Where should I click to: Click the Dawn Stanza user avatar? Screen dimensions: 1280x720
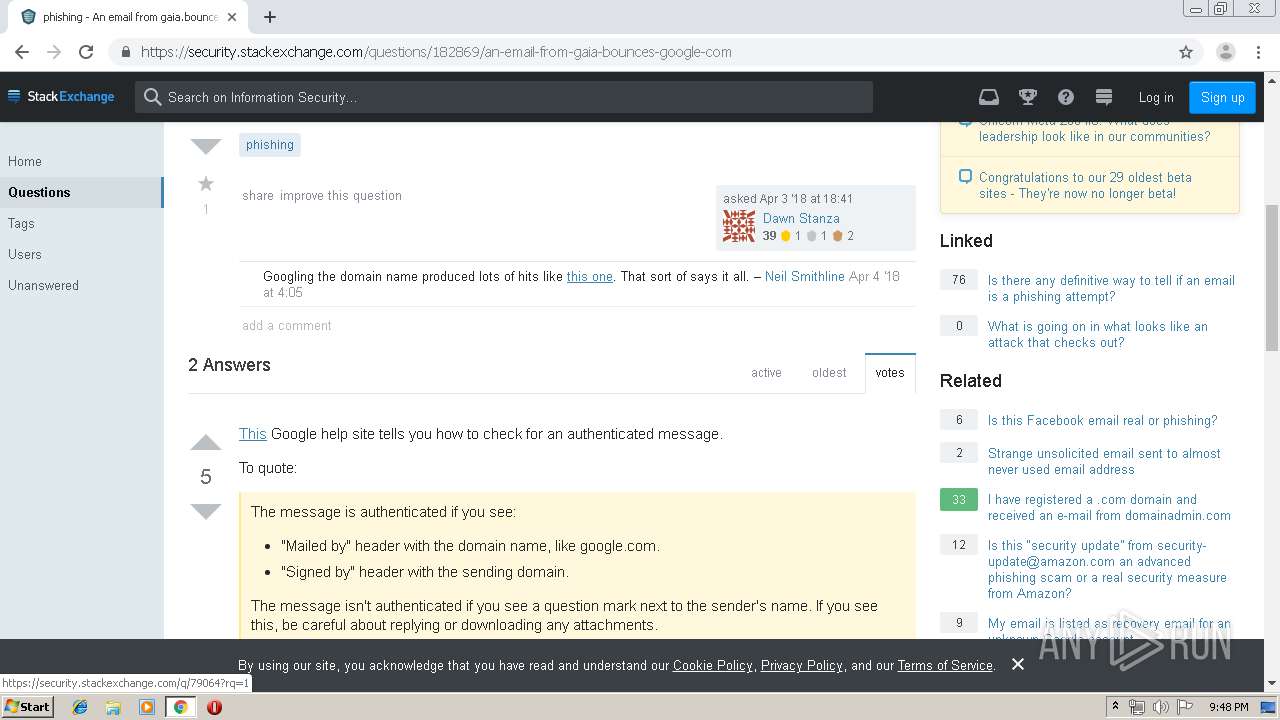739,226
